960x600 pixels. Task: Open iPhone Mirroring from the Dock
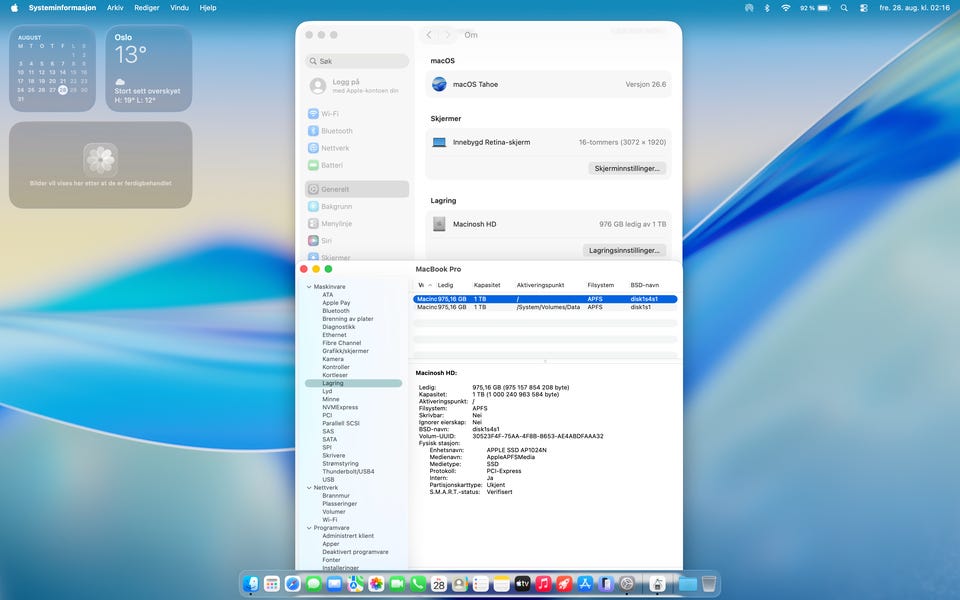[606, 583]
